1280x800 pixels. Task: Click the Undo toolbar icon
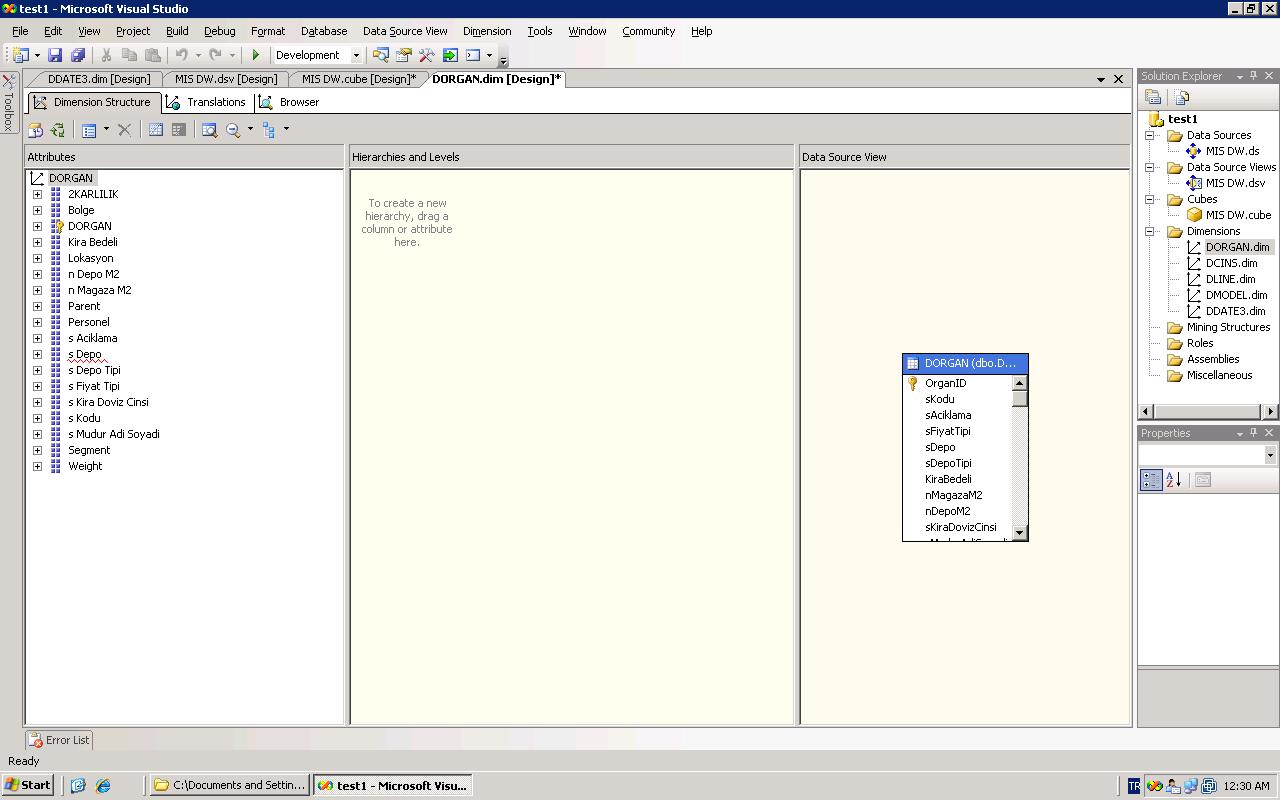(181, 55)
